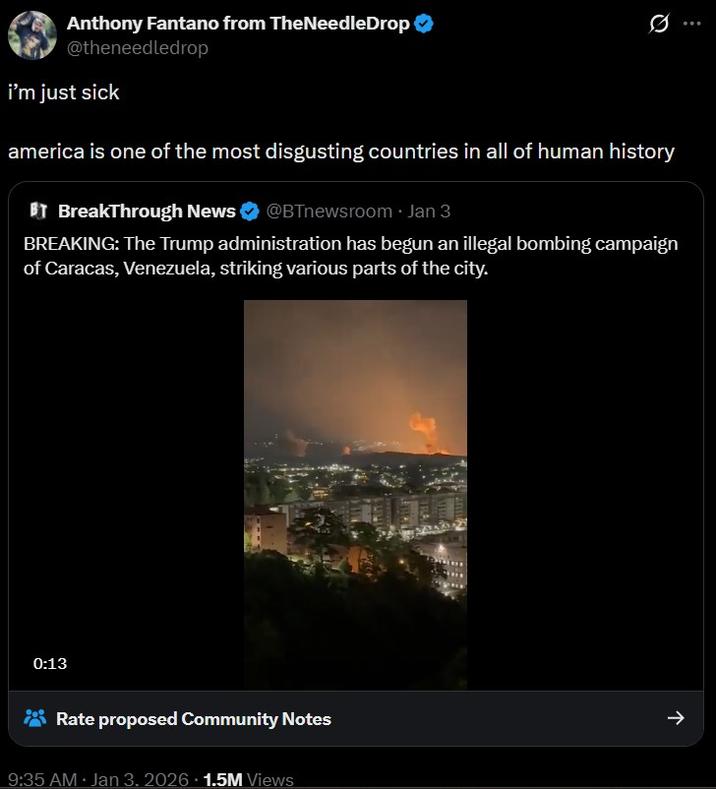Viewport: 716px width, 789px height.
Task: Click the 1.5M Views count
Action: point(248,779)
